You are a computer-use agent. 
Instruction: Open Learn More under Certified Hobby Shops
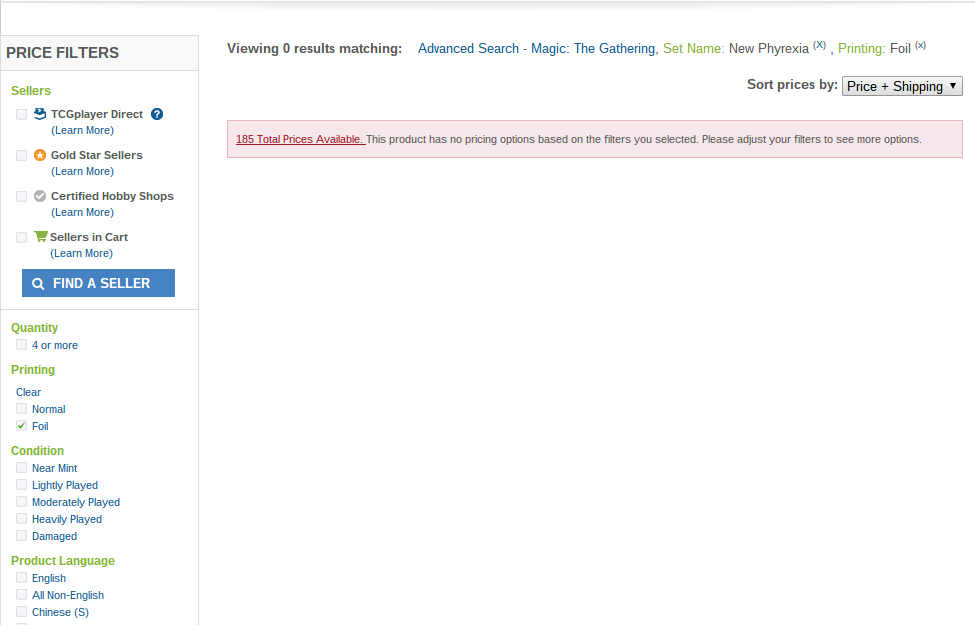[x=82, y=212]
